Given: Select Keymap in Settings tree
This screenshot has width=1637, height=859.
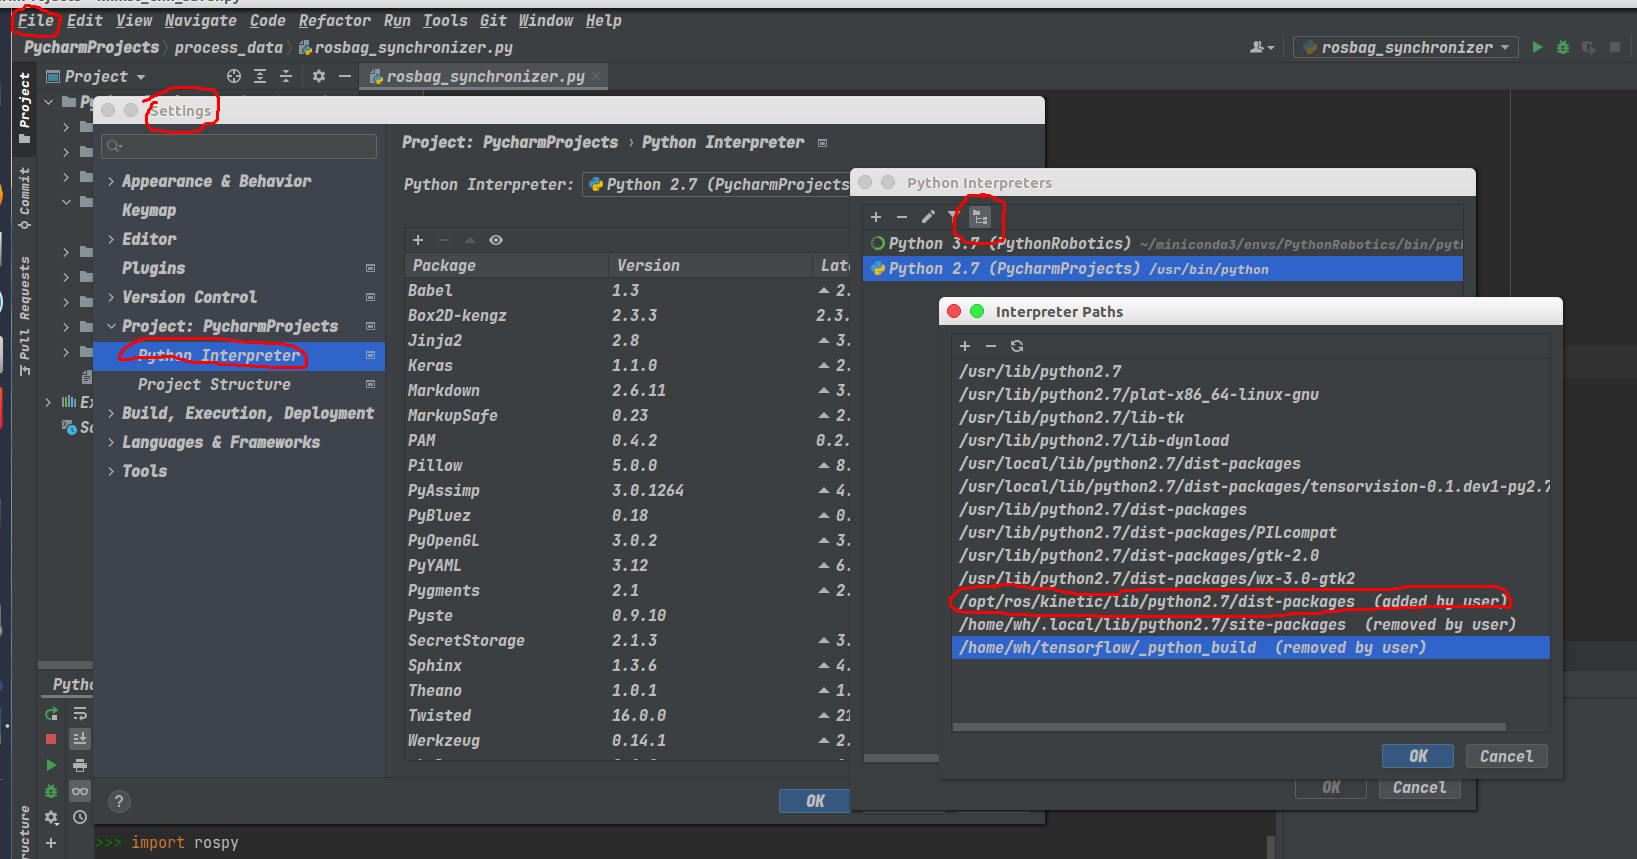Looking at the screenshot, I should pos(149,210).
